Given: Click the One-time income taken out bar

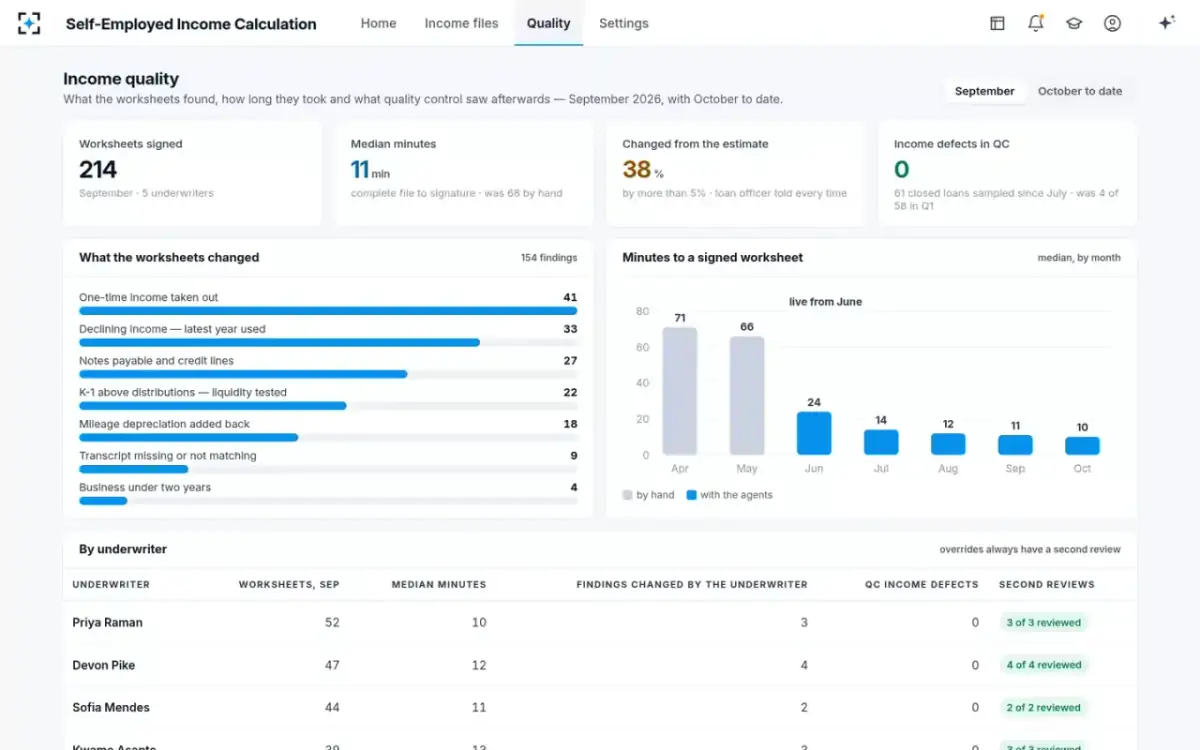Looking at the screenshot, I should [328, 311].
